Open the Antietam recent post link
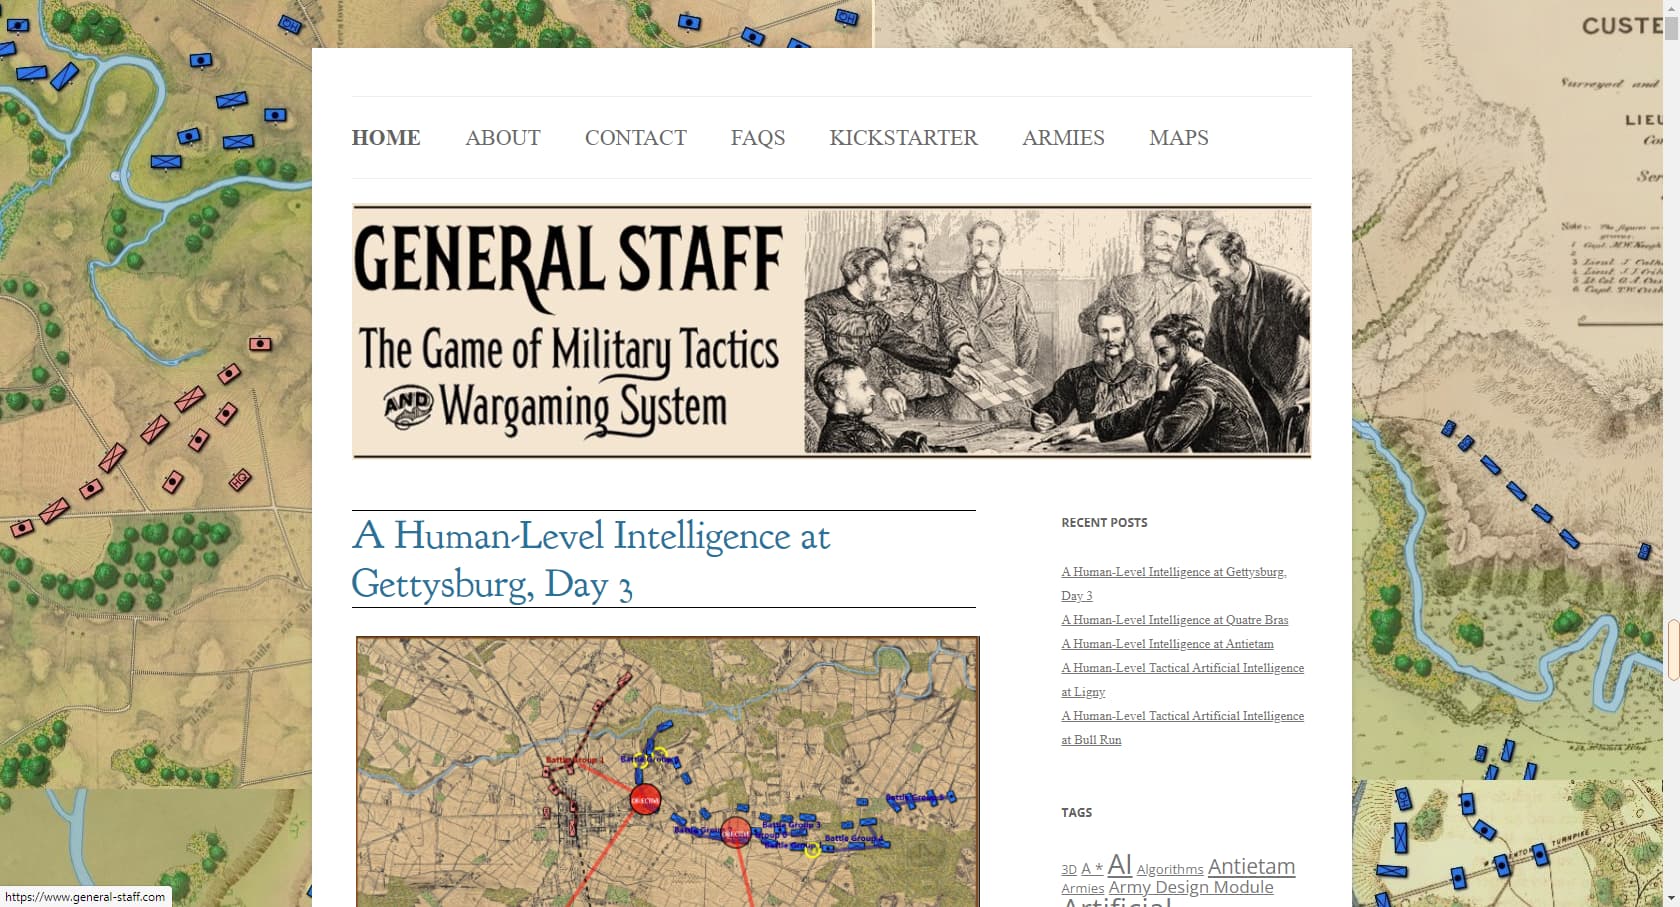This screenshot has width=1680, height=907. click(1167, 644)
